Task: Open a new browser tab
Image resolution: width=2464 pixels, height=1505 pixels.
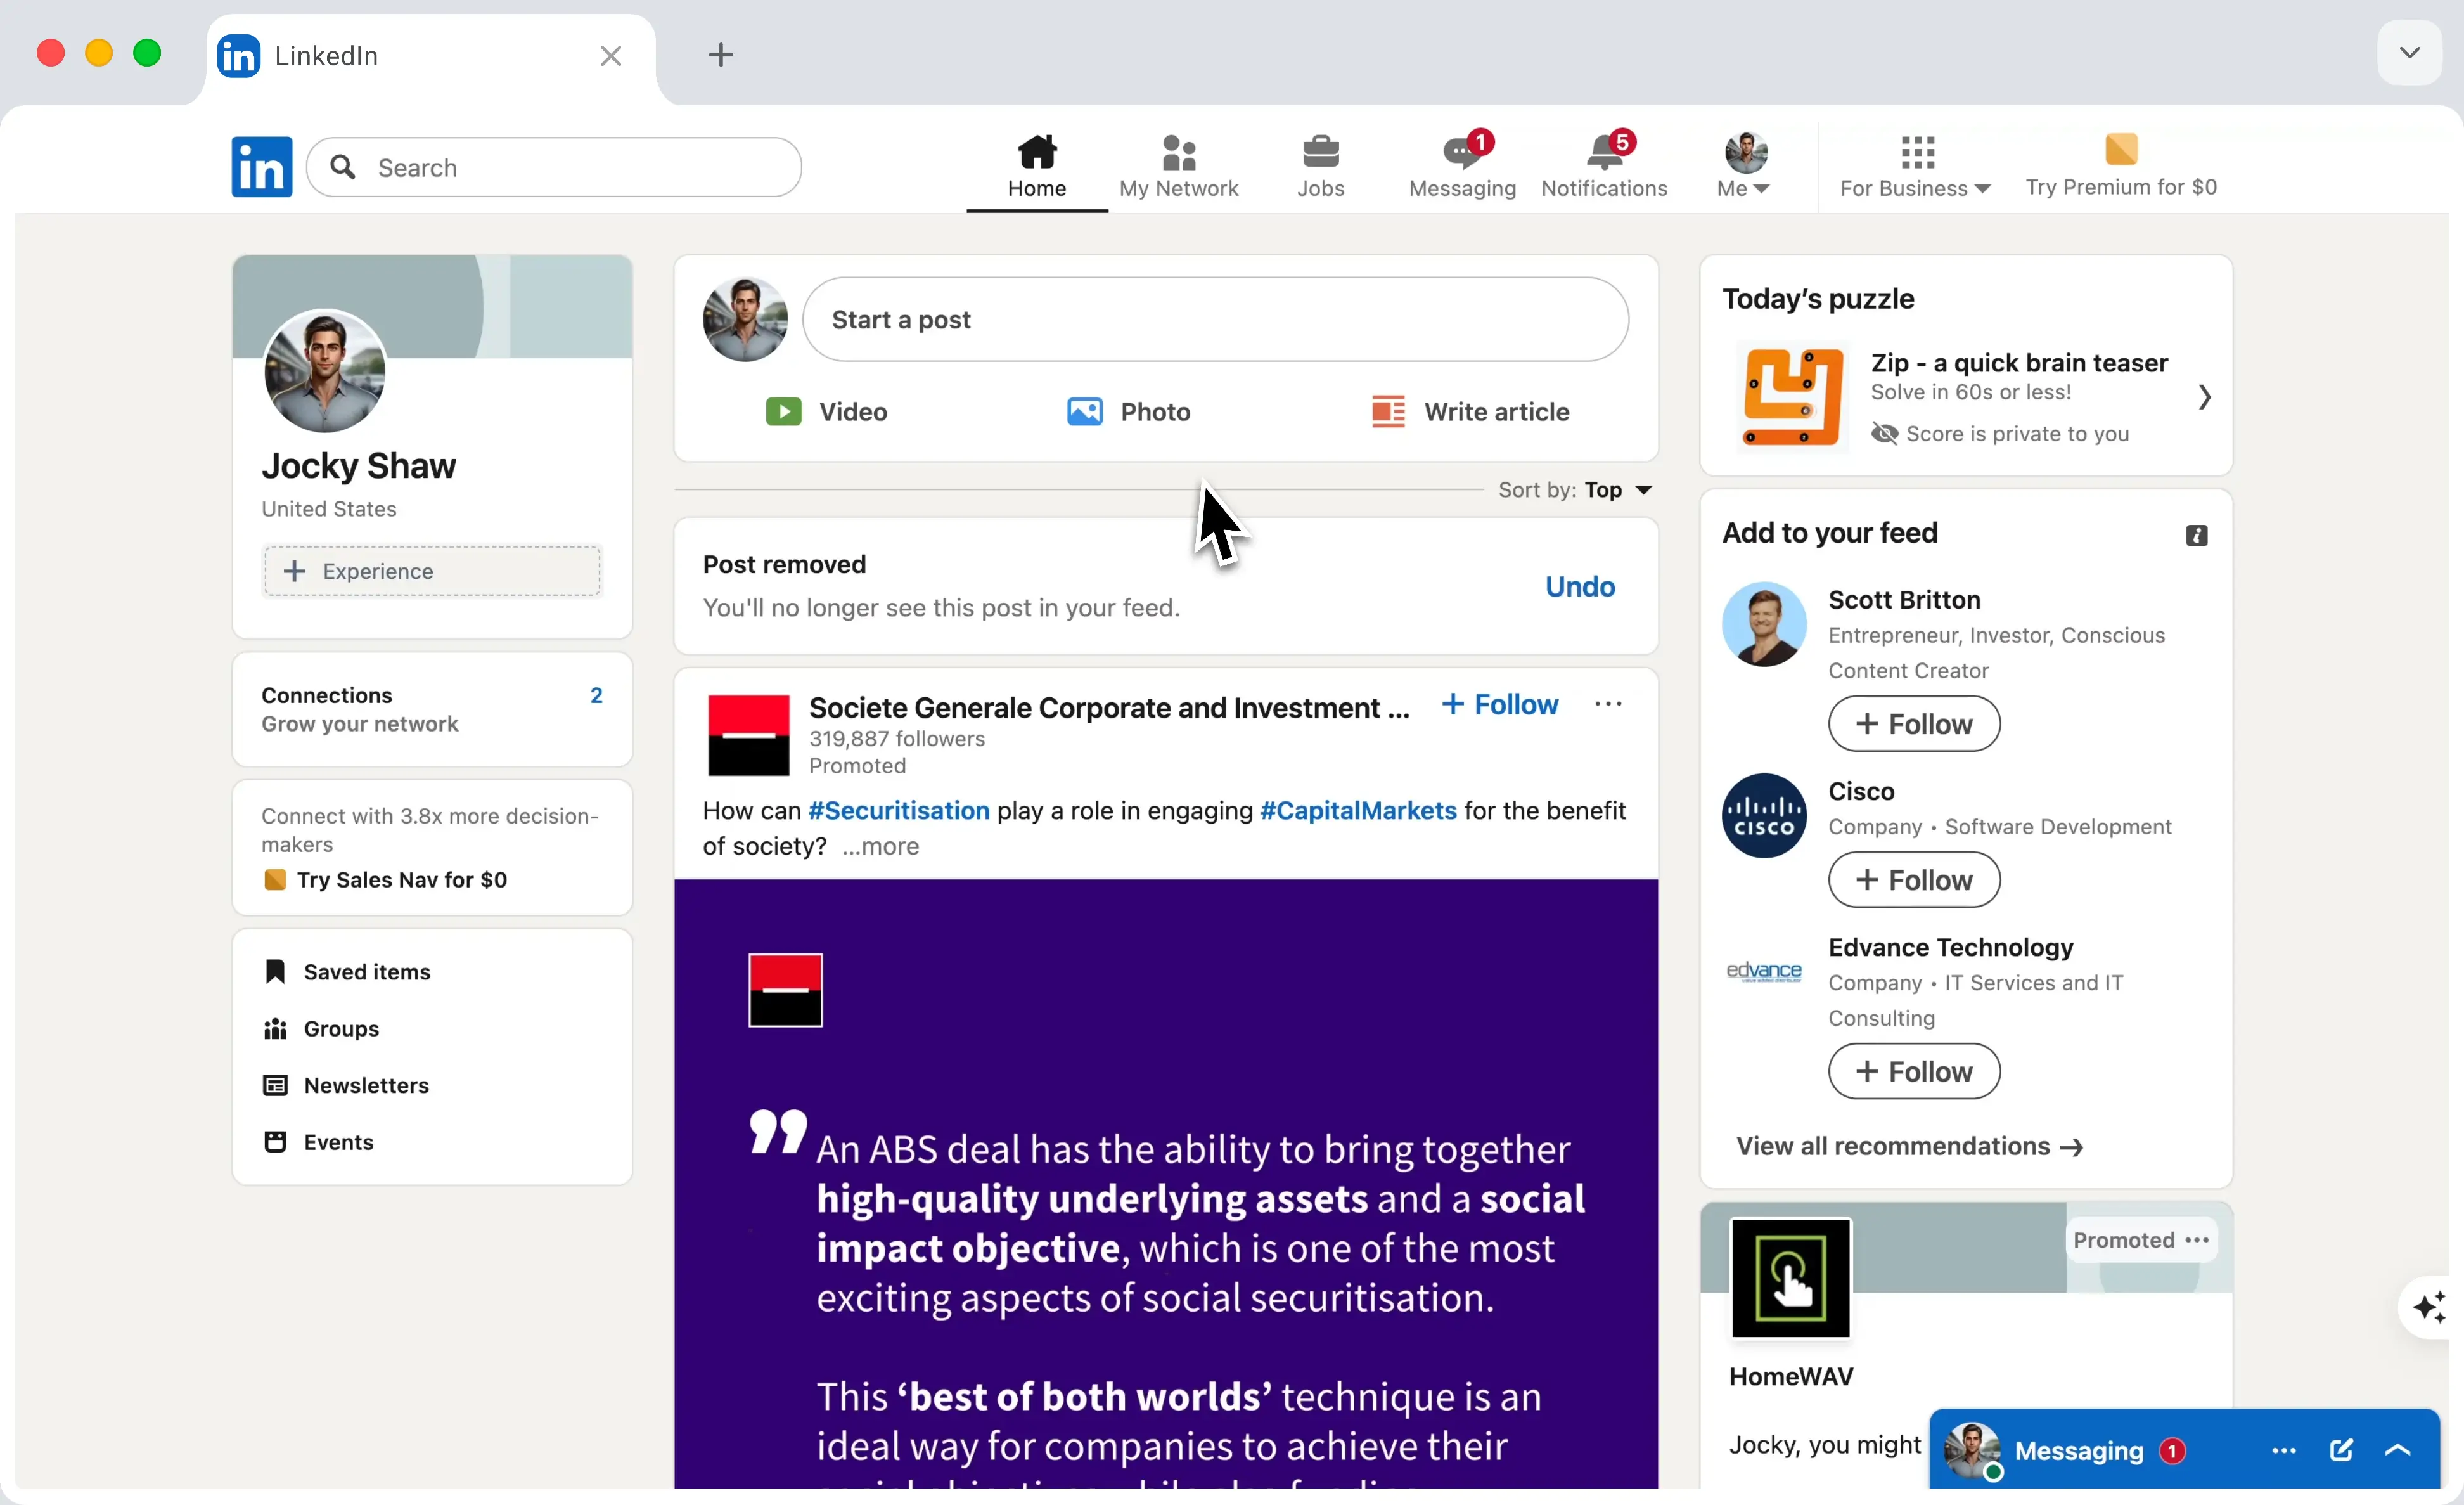Action: tap(720, 55)
